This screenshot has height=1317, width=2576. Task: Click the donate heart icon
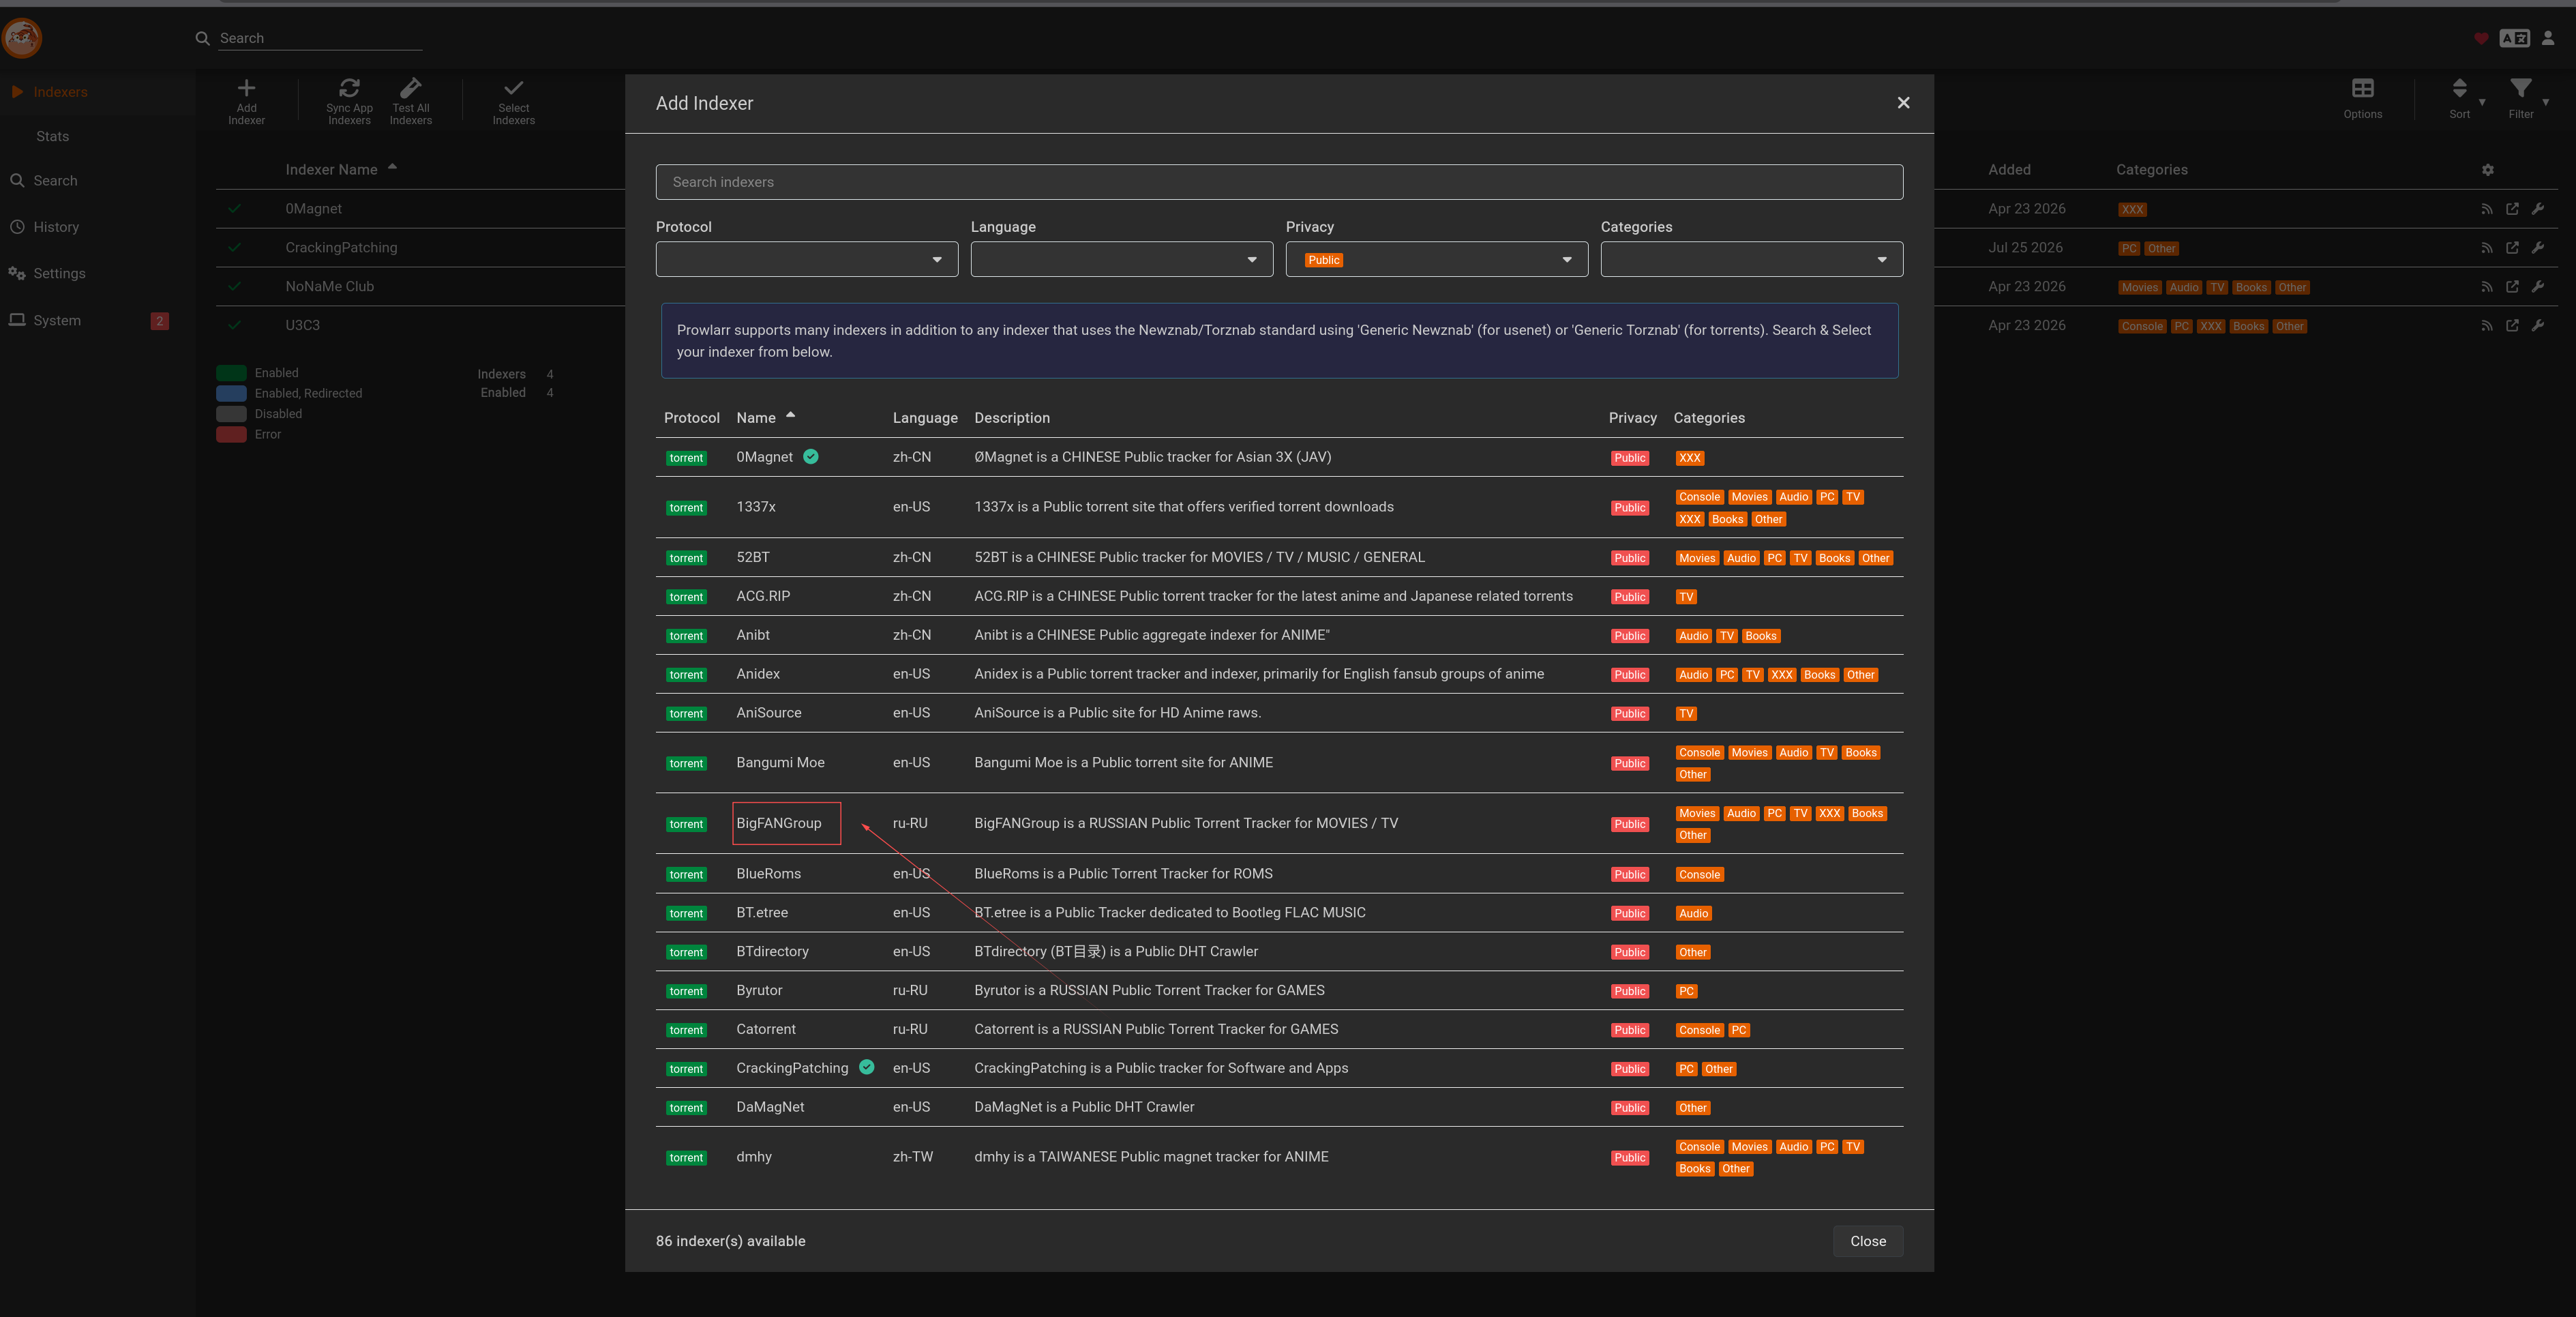point(2481,38)
